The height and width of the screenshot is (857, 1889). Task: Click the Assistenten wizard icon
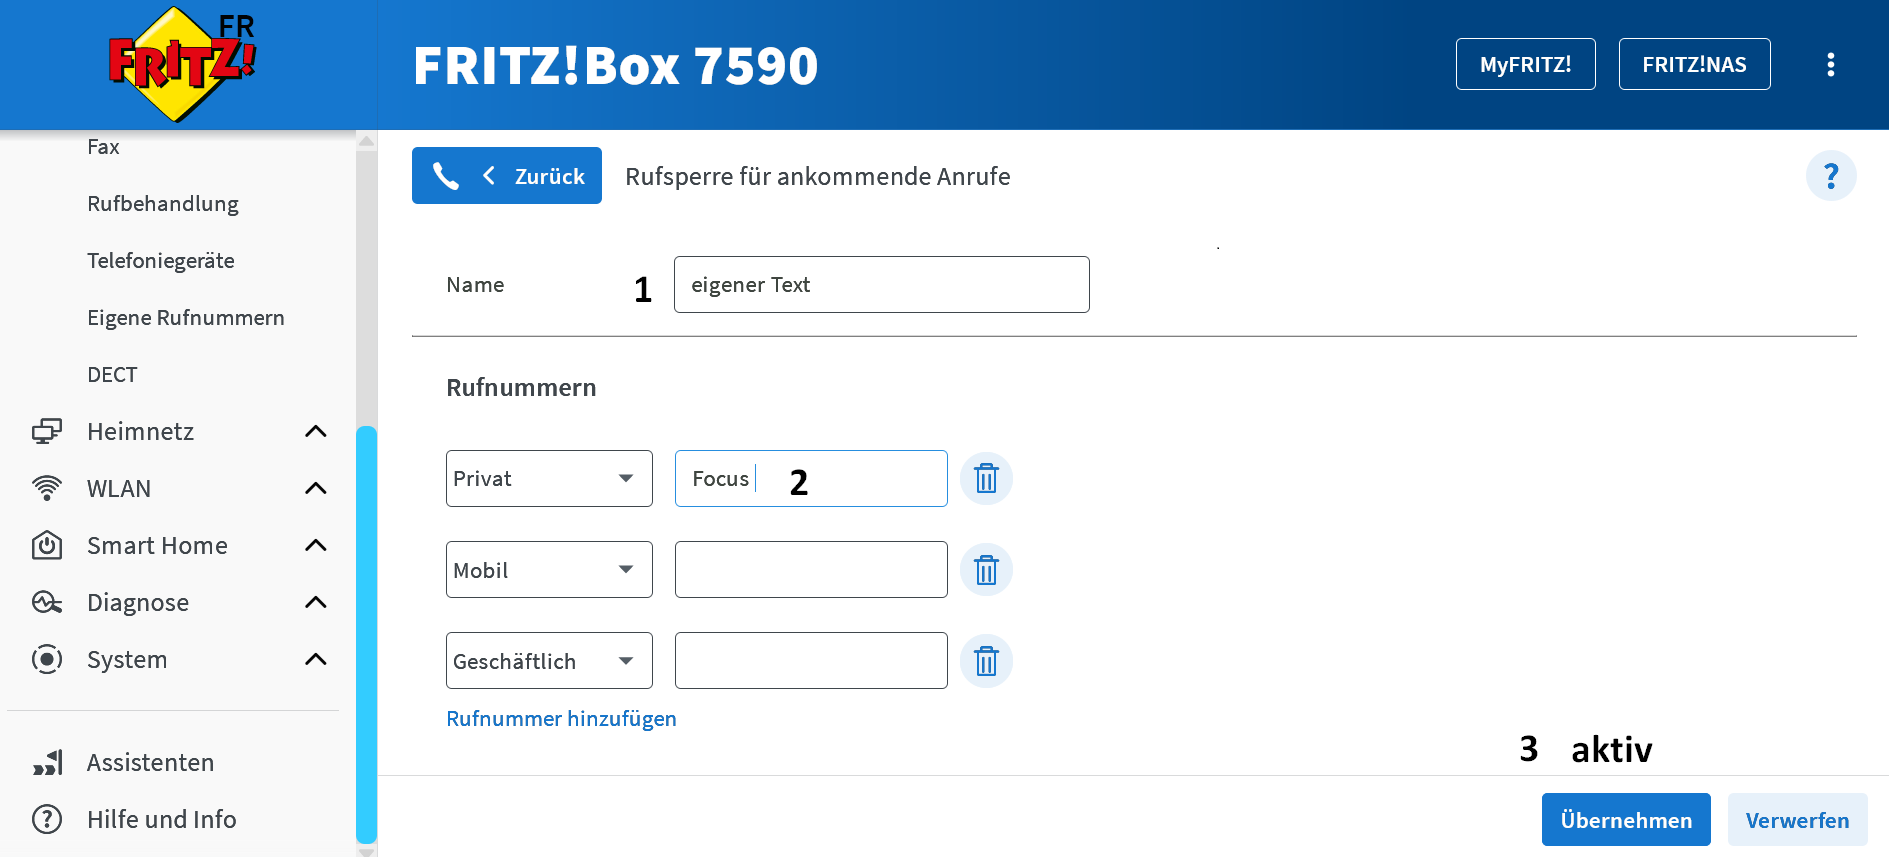(x=47, y=763)
